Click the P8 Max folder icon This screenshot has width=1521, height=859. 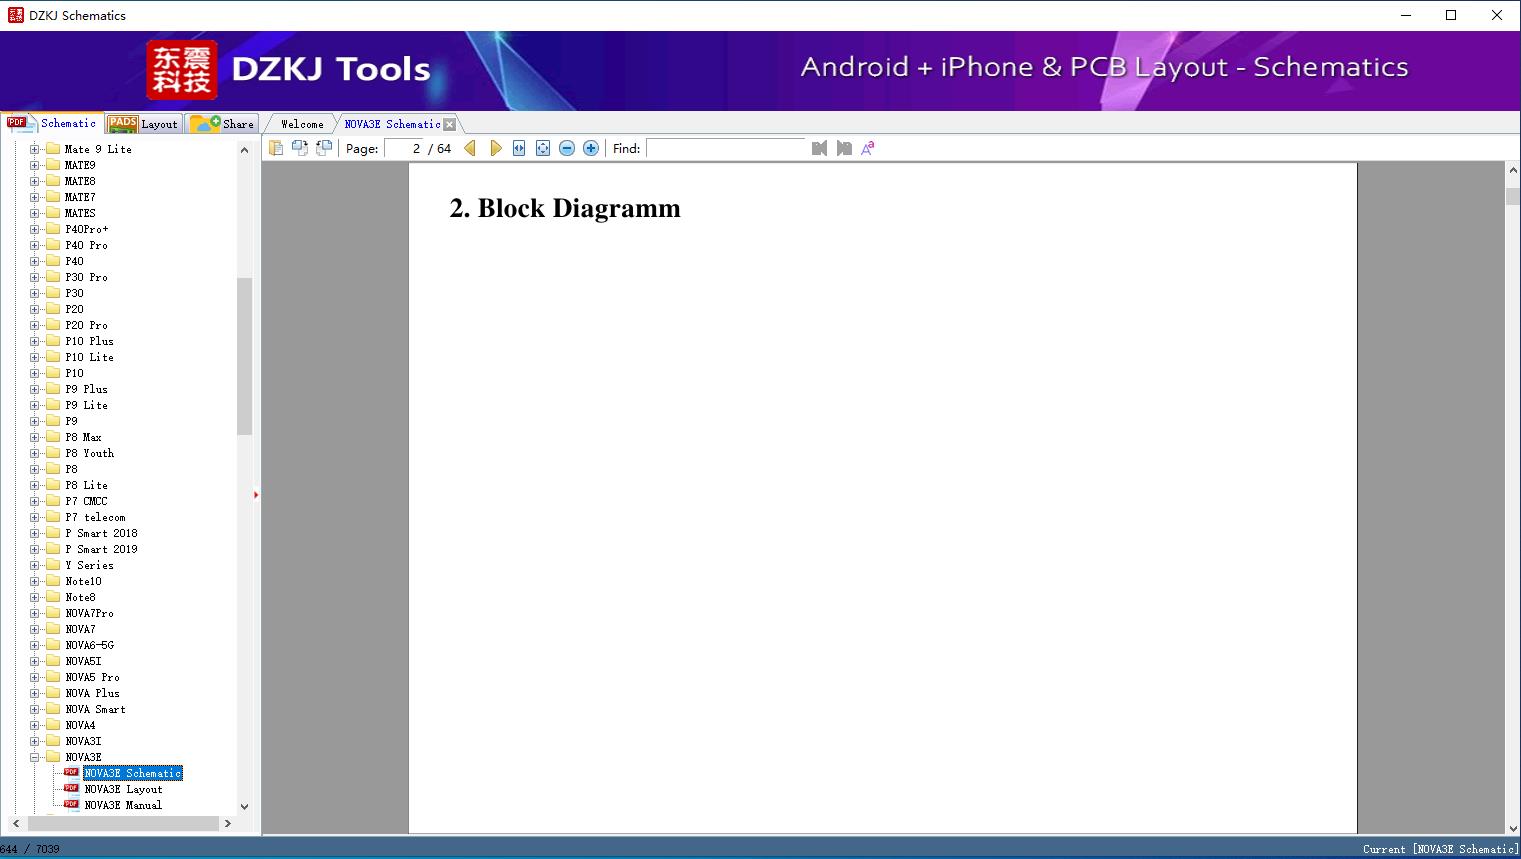pos(53,437)
